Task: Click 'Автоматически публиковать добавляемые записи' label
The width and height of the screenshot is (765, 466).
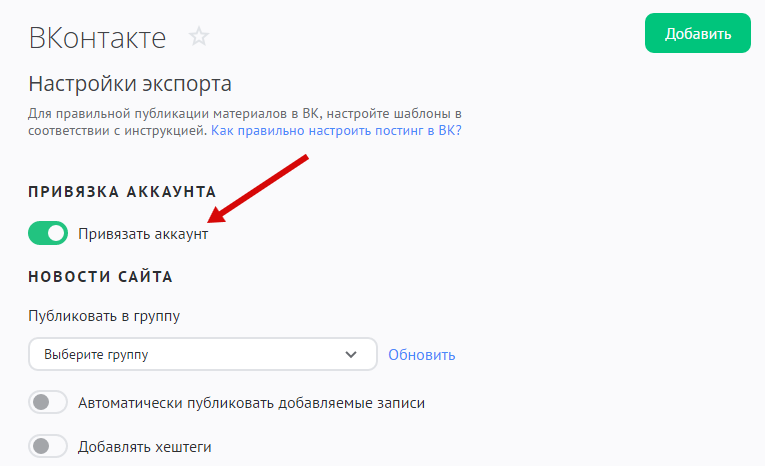Action: [x=251, y=403]
